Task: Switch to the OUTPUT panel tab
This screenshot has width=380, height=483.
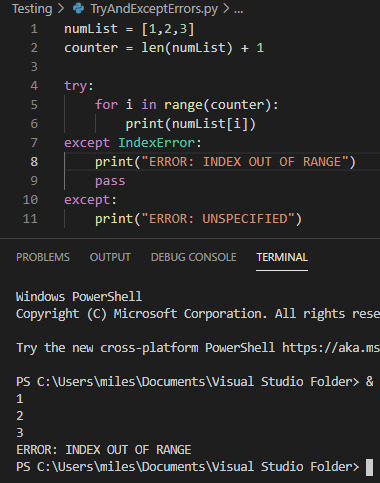Action: coord(110,257)
